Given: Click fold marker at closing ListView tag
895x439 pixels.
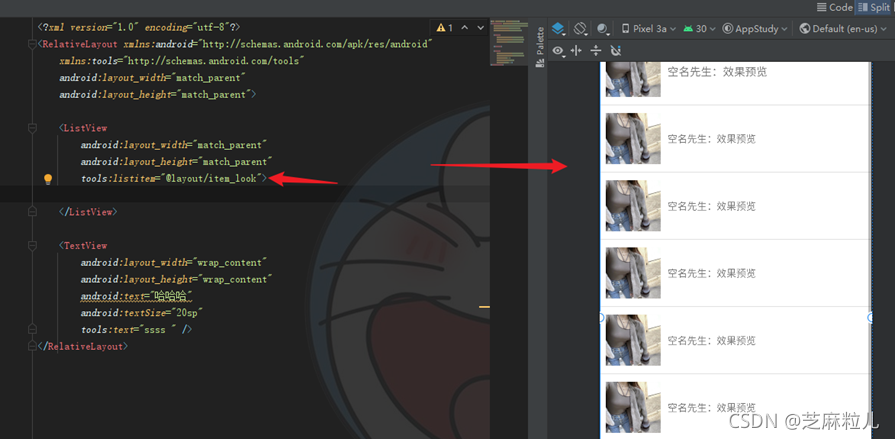Looking at the screenshot, I should coord(33,212).
